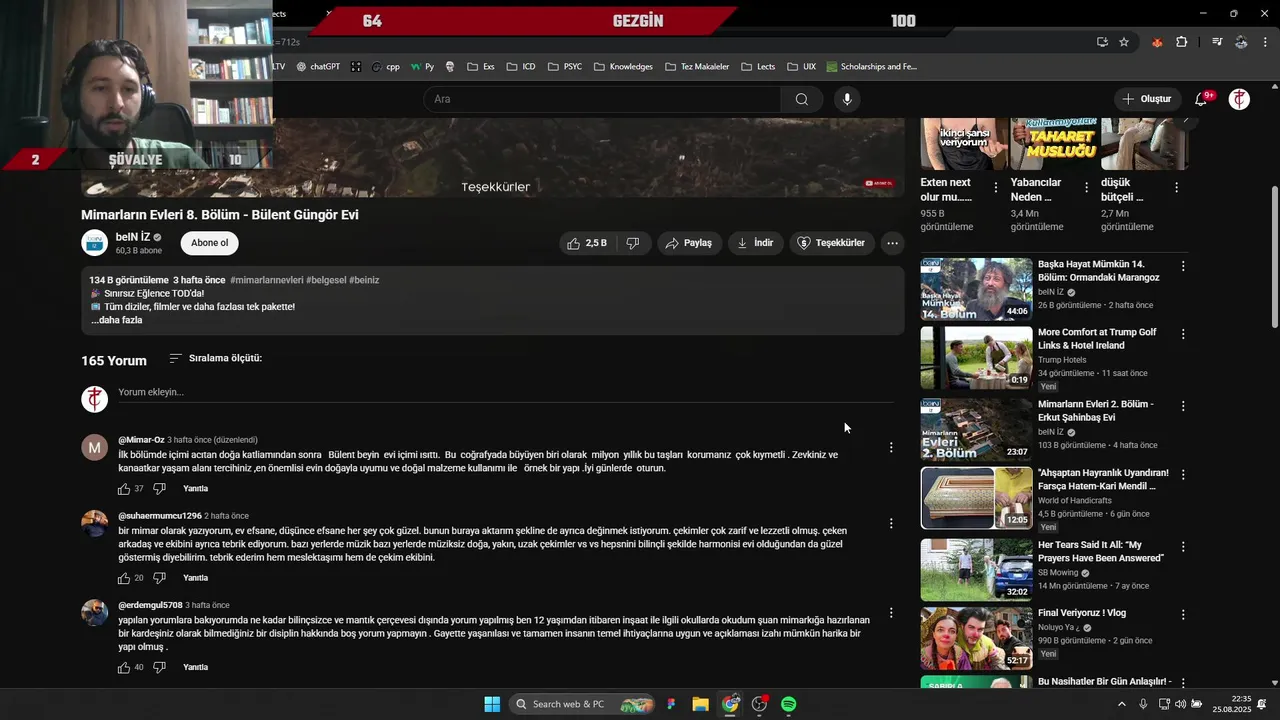The height and width of the screenshot is (720, 1280).
Task: Open options menu for @erdemgul5708 comment
Action: 891,612
